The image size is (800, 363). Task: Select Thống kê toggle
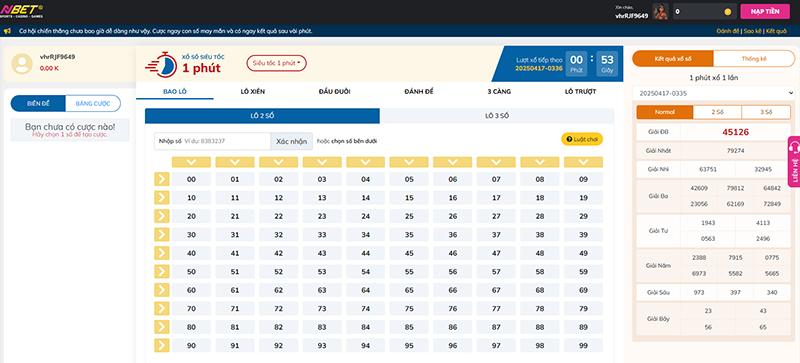[754, 59]
